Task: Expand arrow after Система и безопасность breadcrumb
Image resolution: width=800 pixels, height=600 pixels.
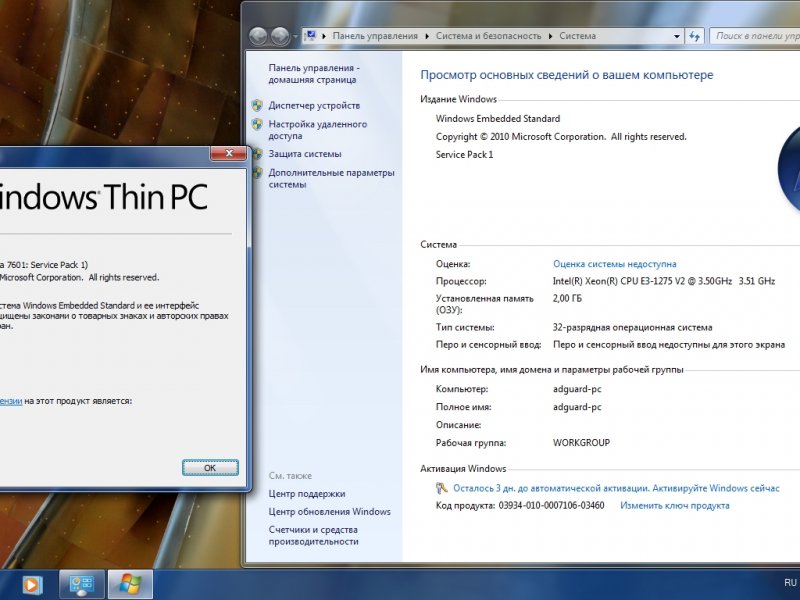Action: pos(551,36)
